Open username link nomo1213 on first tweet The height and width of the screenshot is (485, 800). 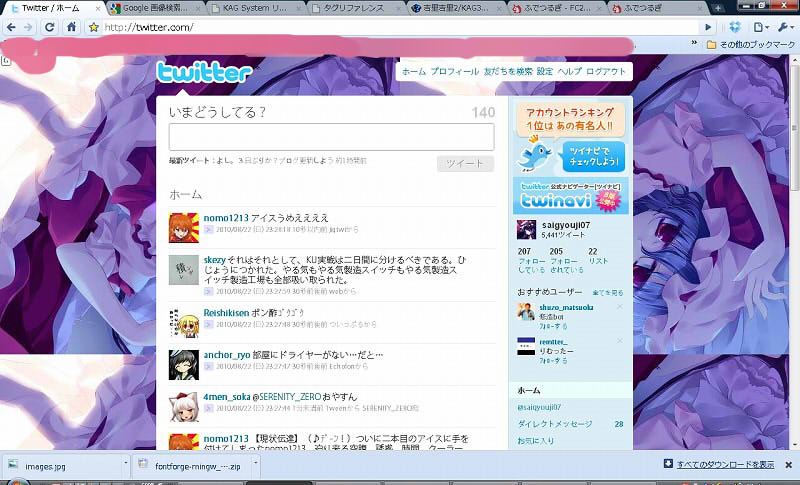pos(226,218)
